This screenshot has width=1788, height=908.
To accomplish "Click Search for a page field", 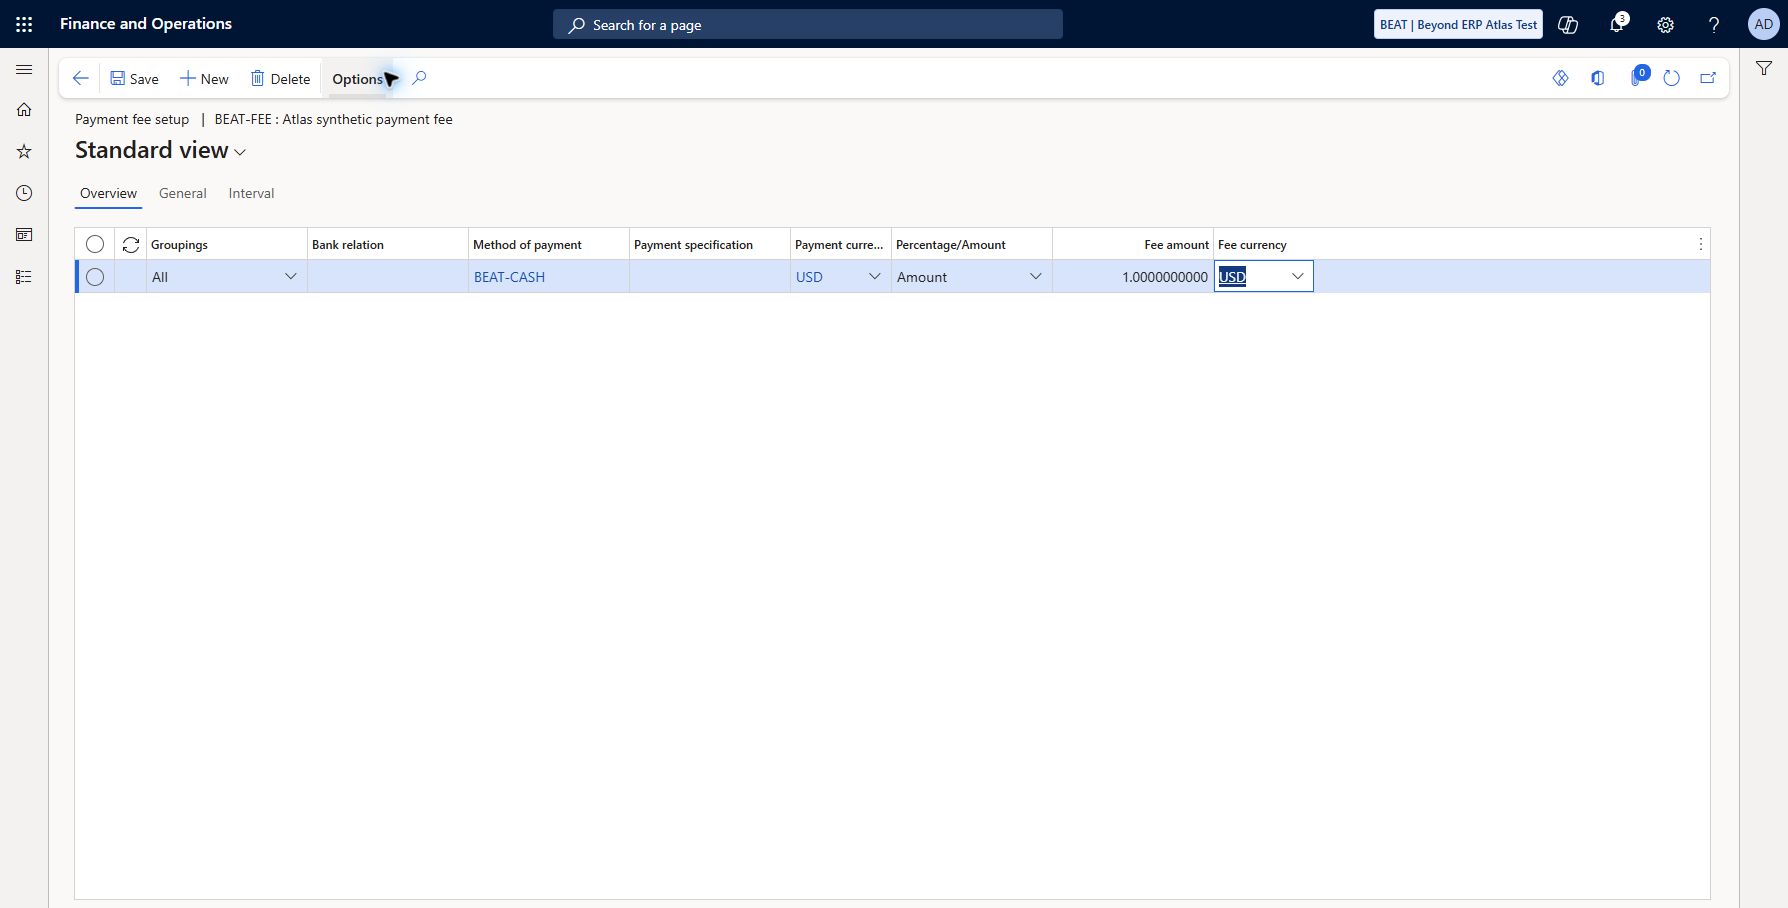I will coord(808,25).
